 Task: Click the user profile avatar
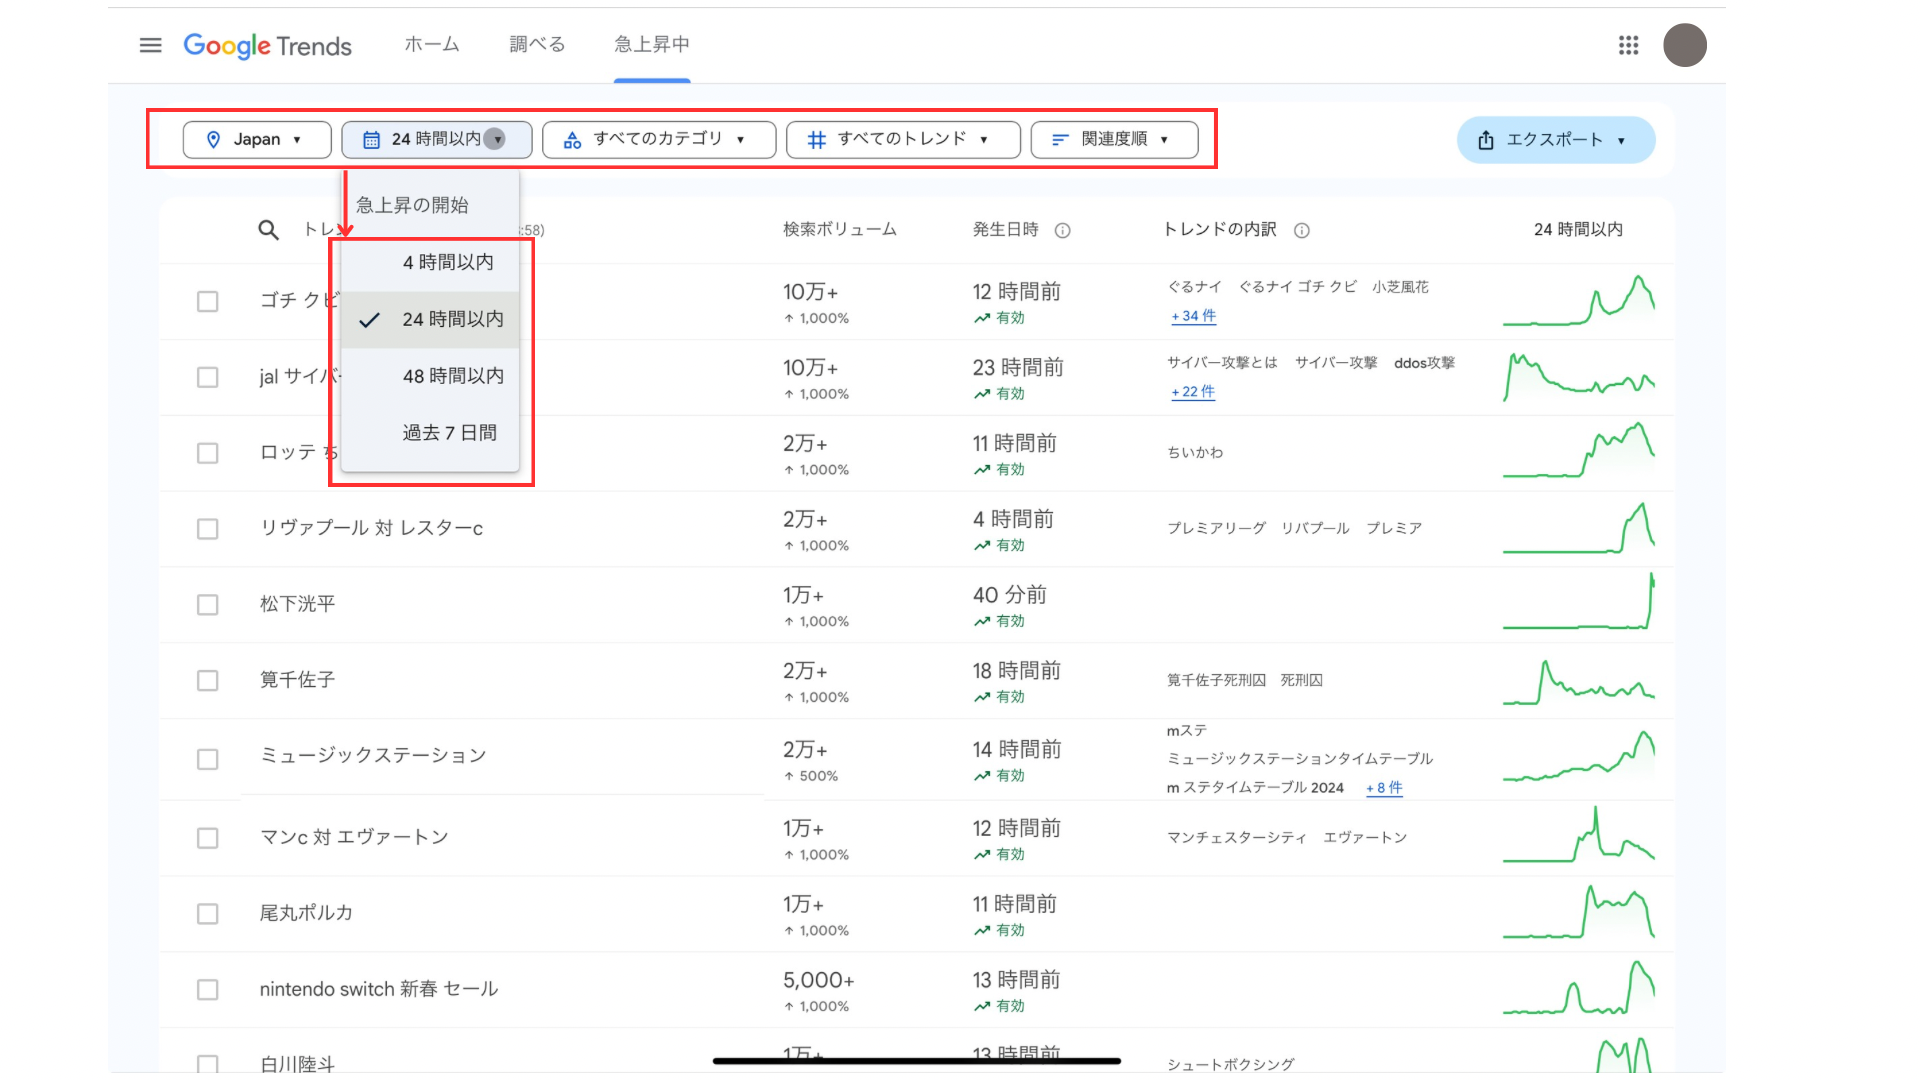coord(1684,45)
